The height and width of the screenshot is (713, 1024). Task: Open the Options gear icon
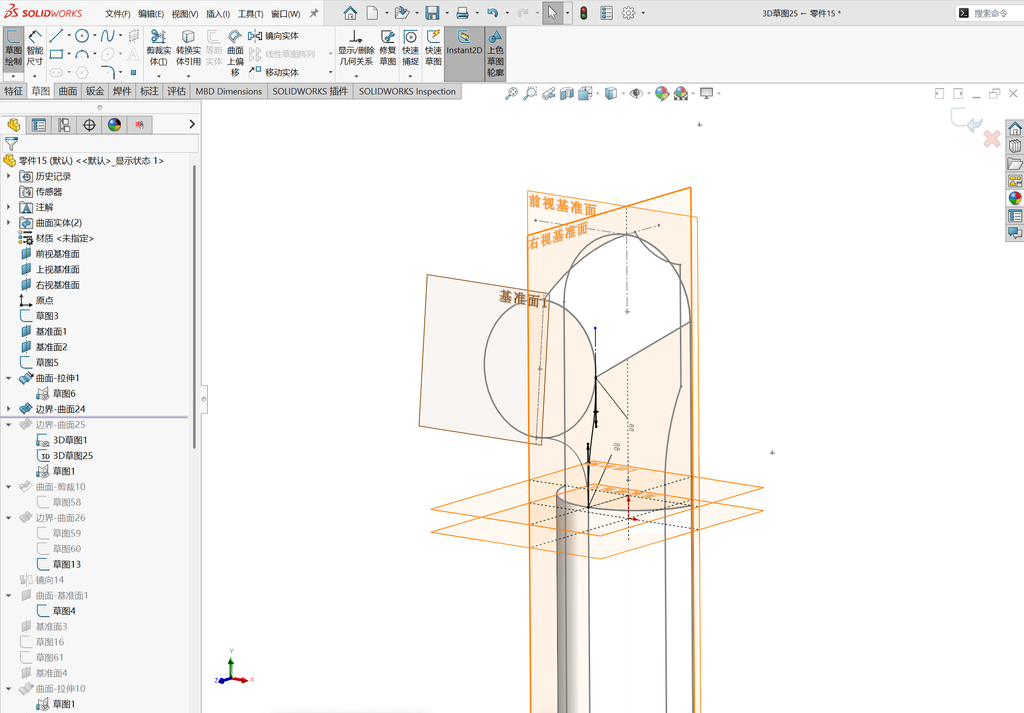(x=628, y=13)
